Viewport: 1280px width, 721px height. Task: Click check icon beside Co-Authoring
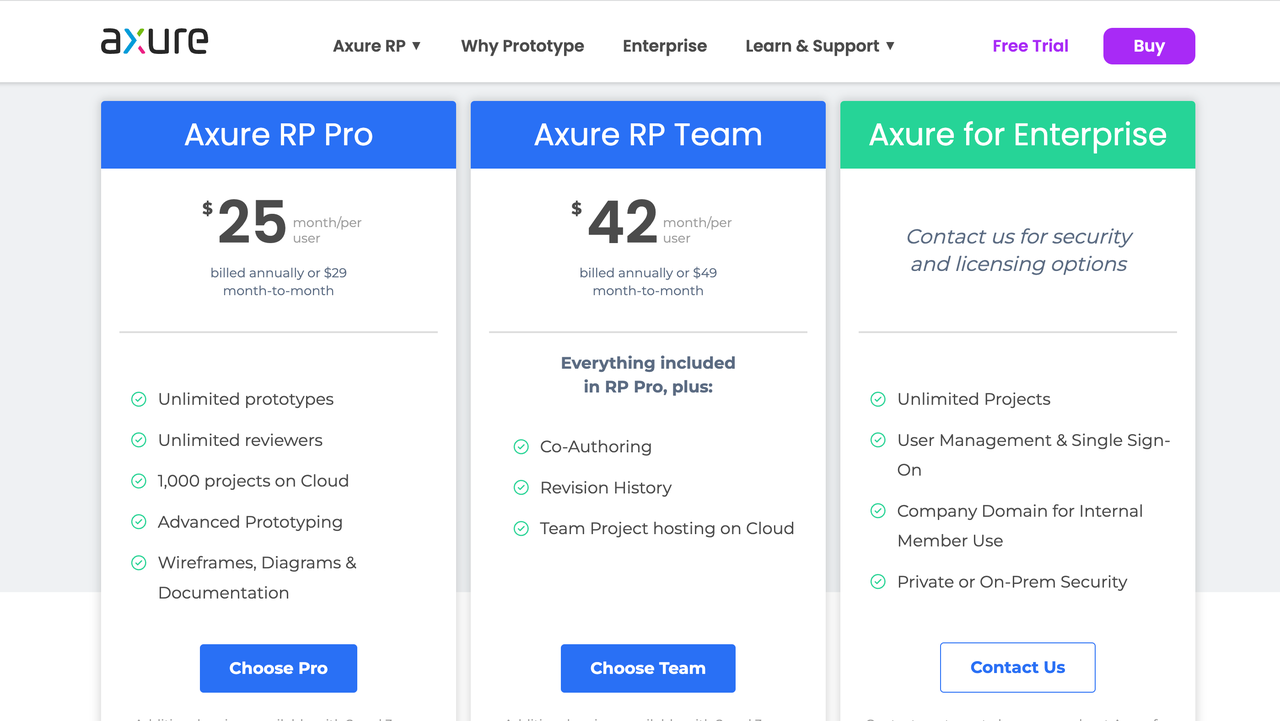[521, 447]
